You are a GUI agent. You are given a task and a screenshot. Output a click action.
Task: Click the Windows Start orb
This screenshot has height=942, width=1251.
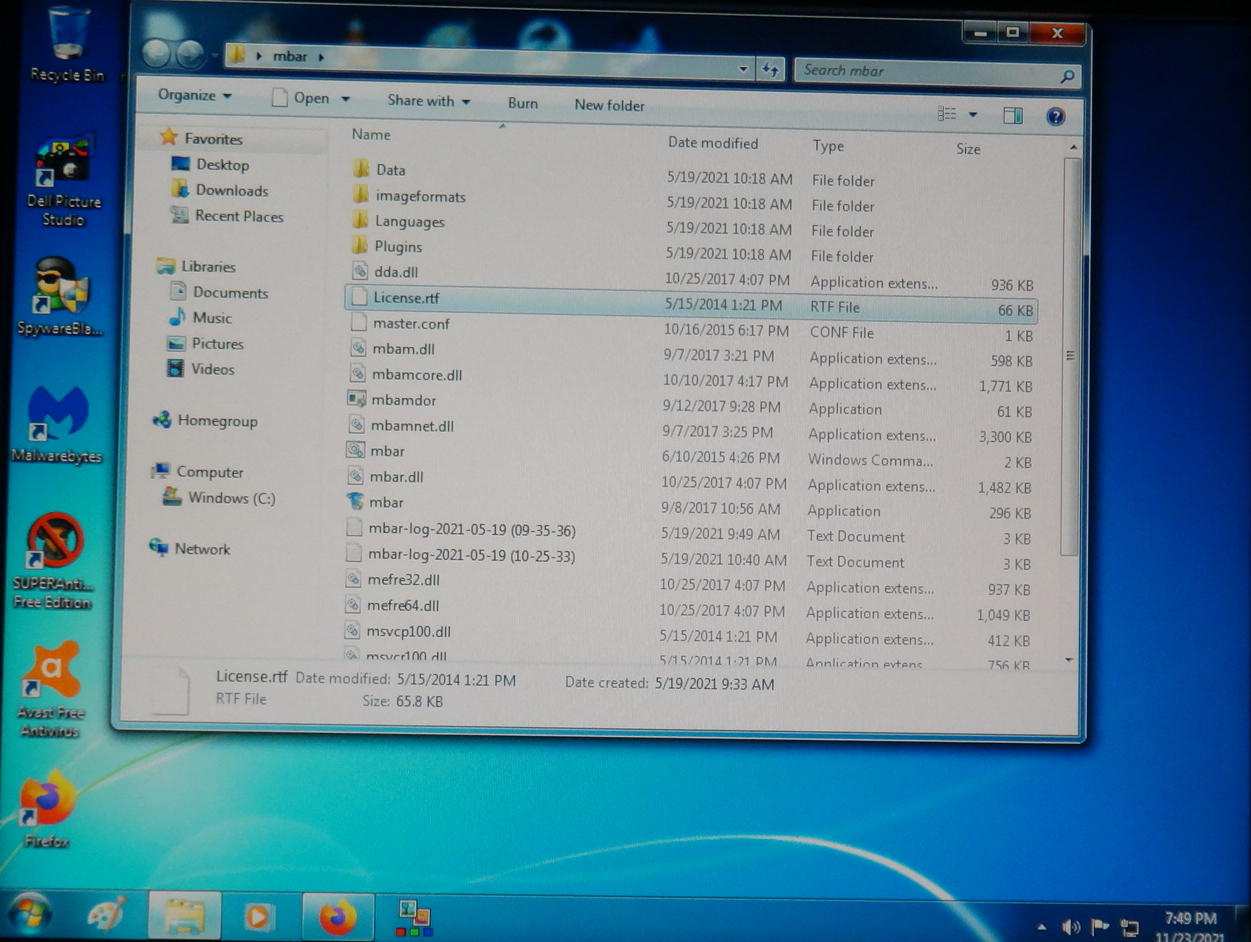28,914
